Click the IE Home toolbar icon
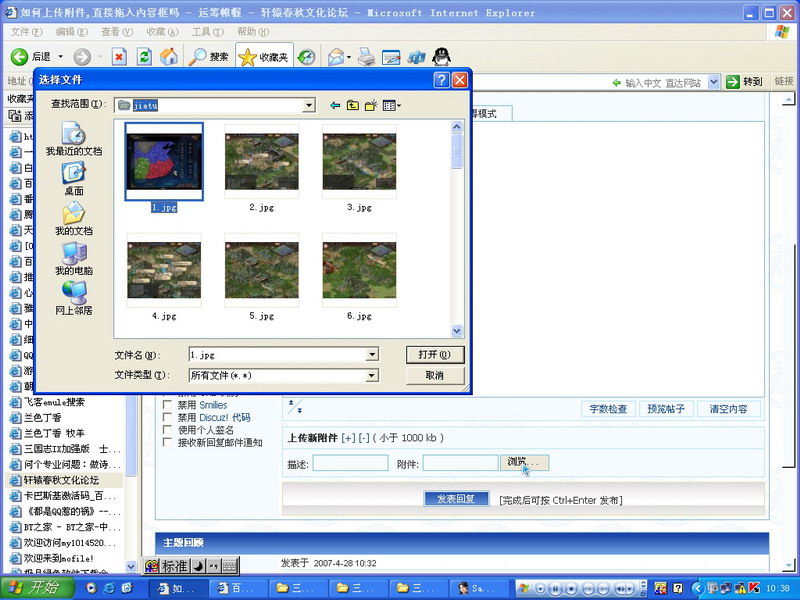This screenshot has width=800, height=600. [x=169, y=57]
